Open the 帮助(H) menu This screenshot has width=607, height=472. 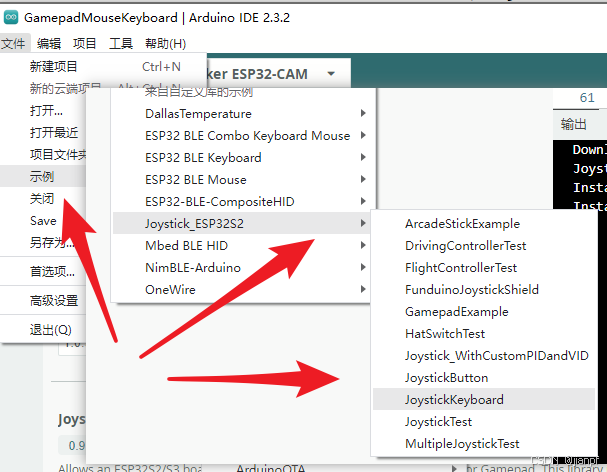click(x=166, y=43)
